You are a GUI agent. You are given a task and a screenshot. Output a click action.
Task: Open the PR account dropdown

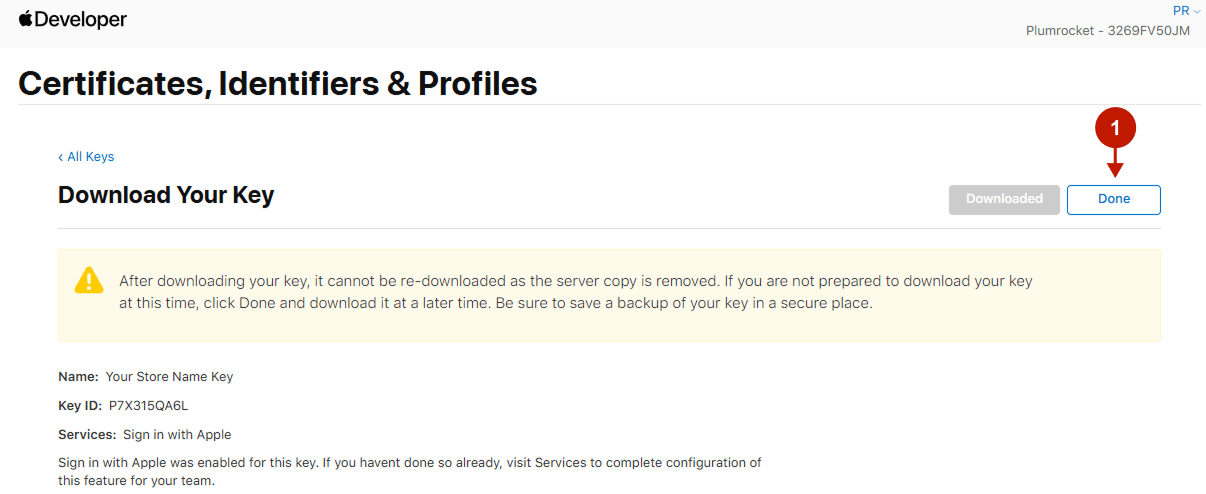(1186, 11)
